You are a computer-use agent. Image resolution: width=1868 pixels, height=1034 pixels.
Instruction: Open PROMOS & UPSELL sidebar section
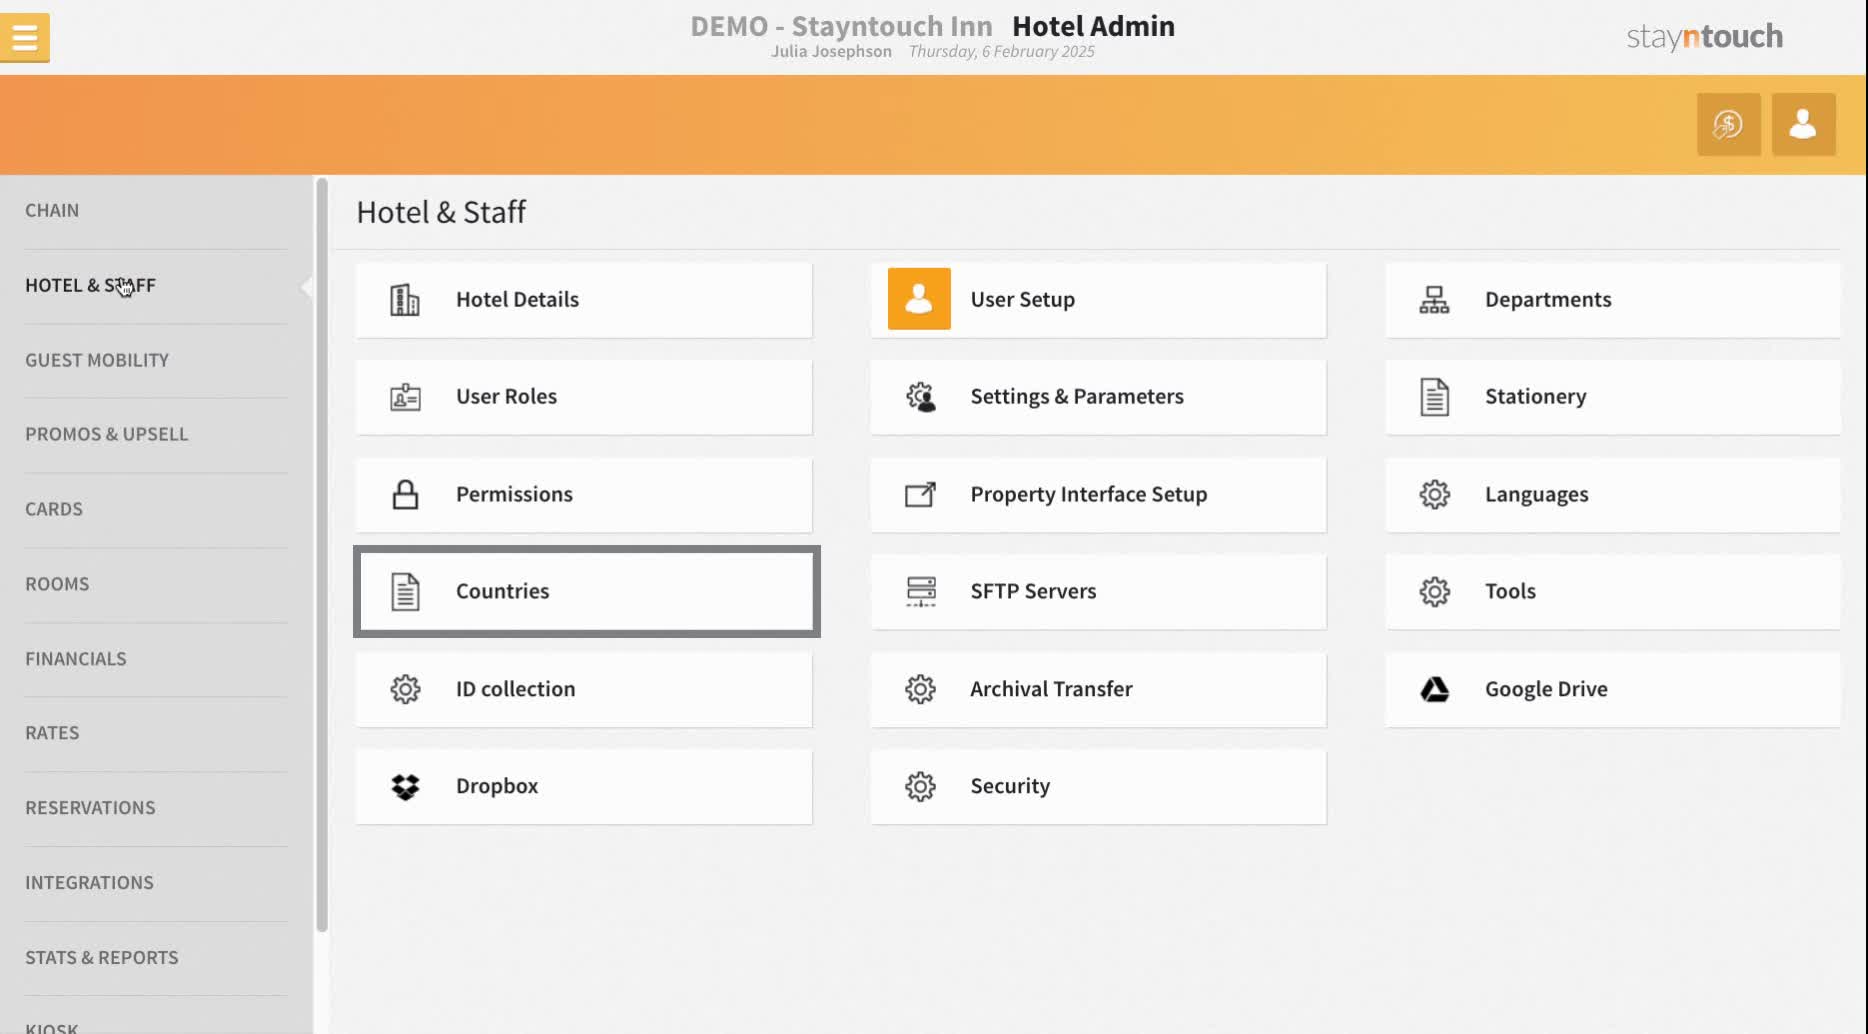click(x=106, y=434)
